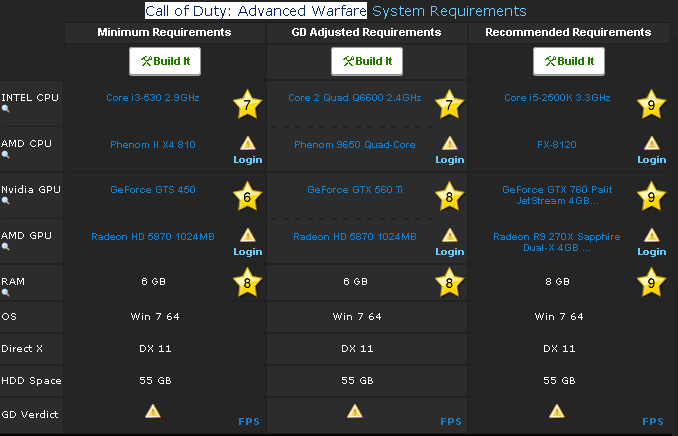Click the FPS link in Minimum column

tap(249, 422)
